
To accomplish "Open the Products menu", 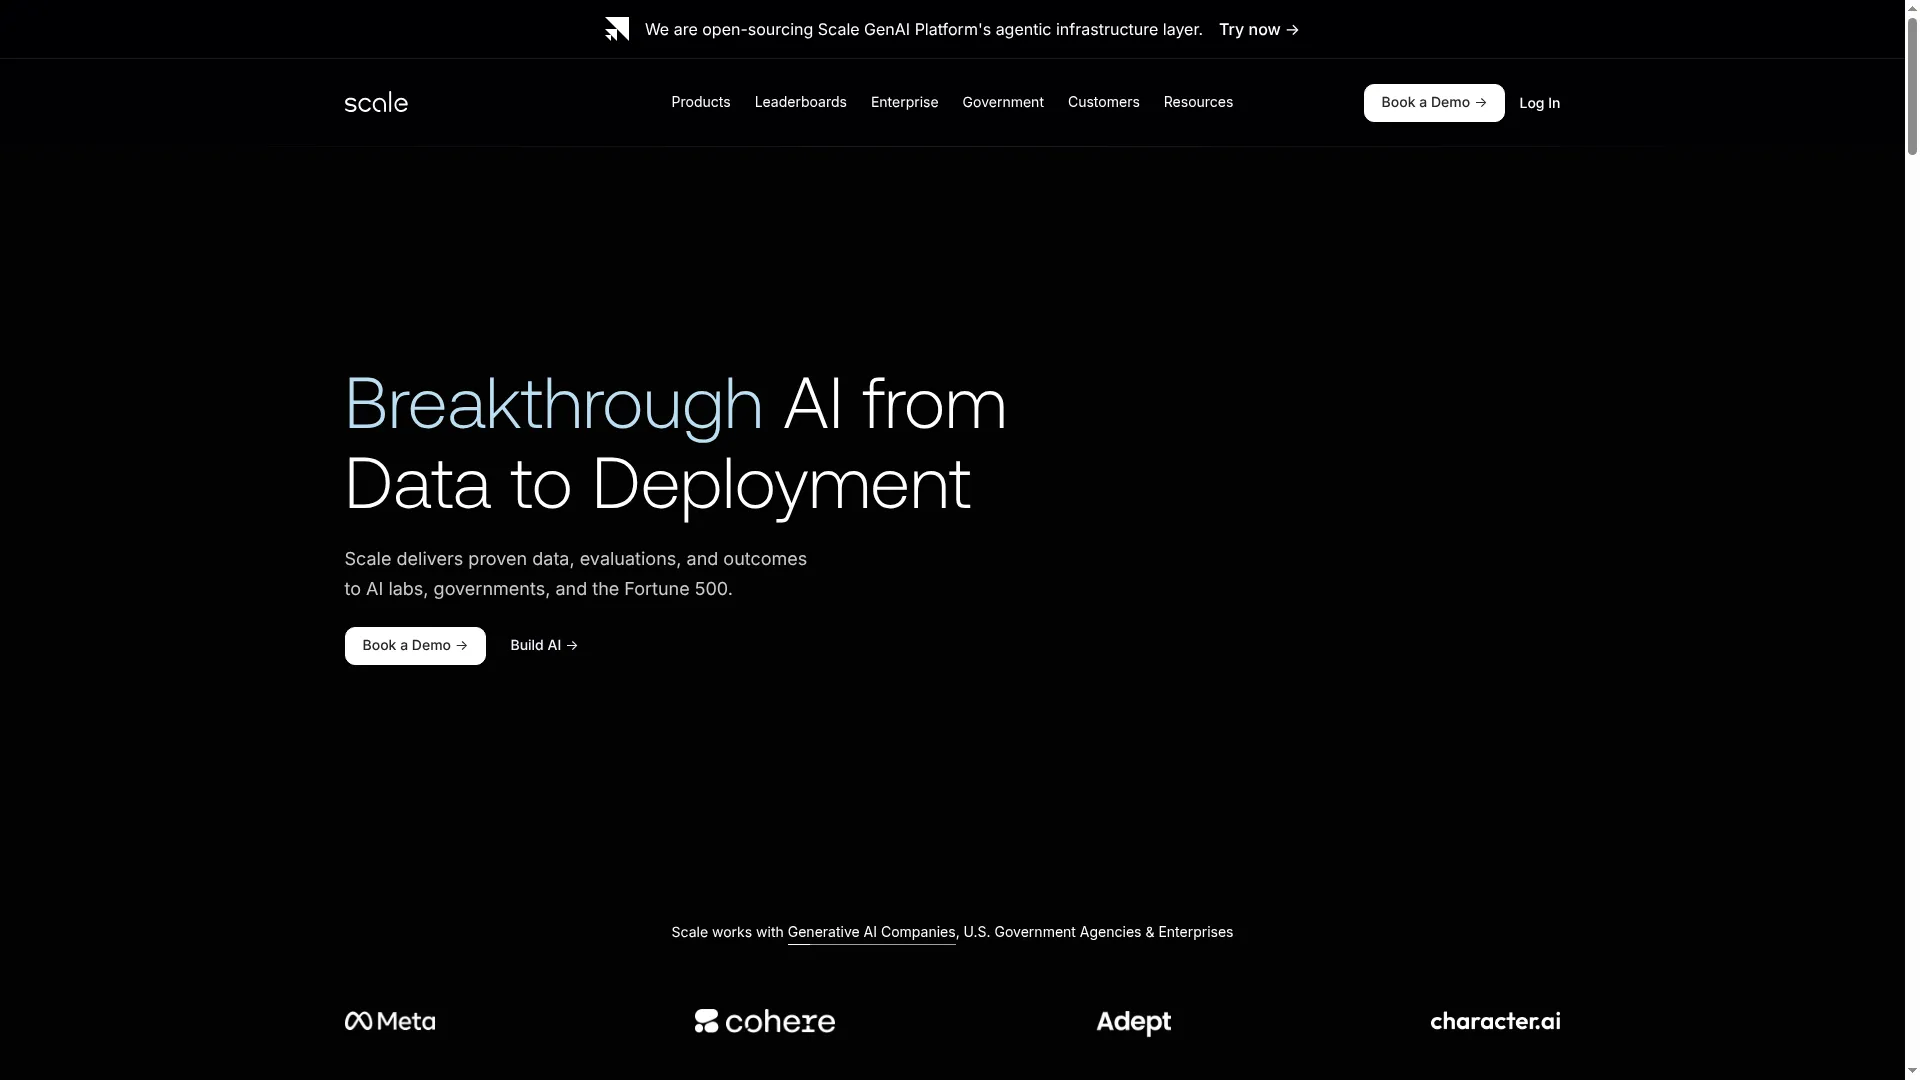I will click(x=701, y=102).
